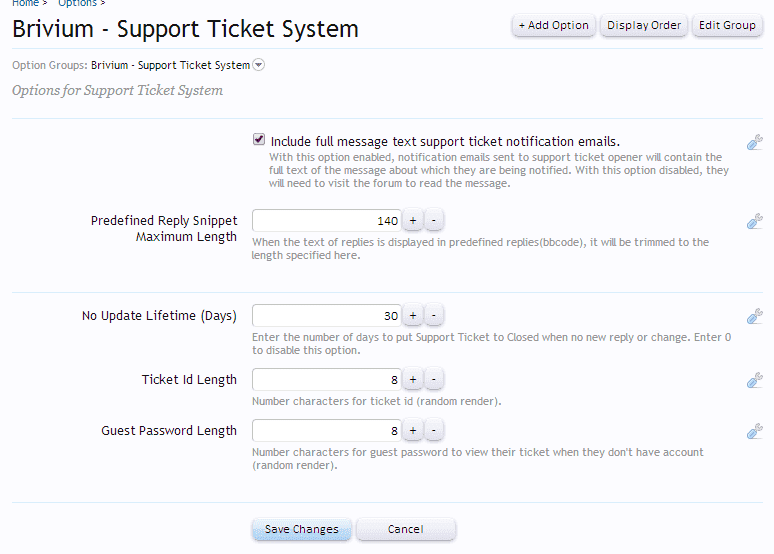The image size is (774, 554).
Task: Increase Ticket Id Length value
Action: pos(413,379)
